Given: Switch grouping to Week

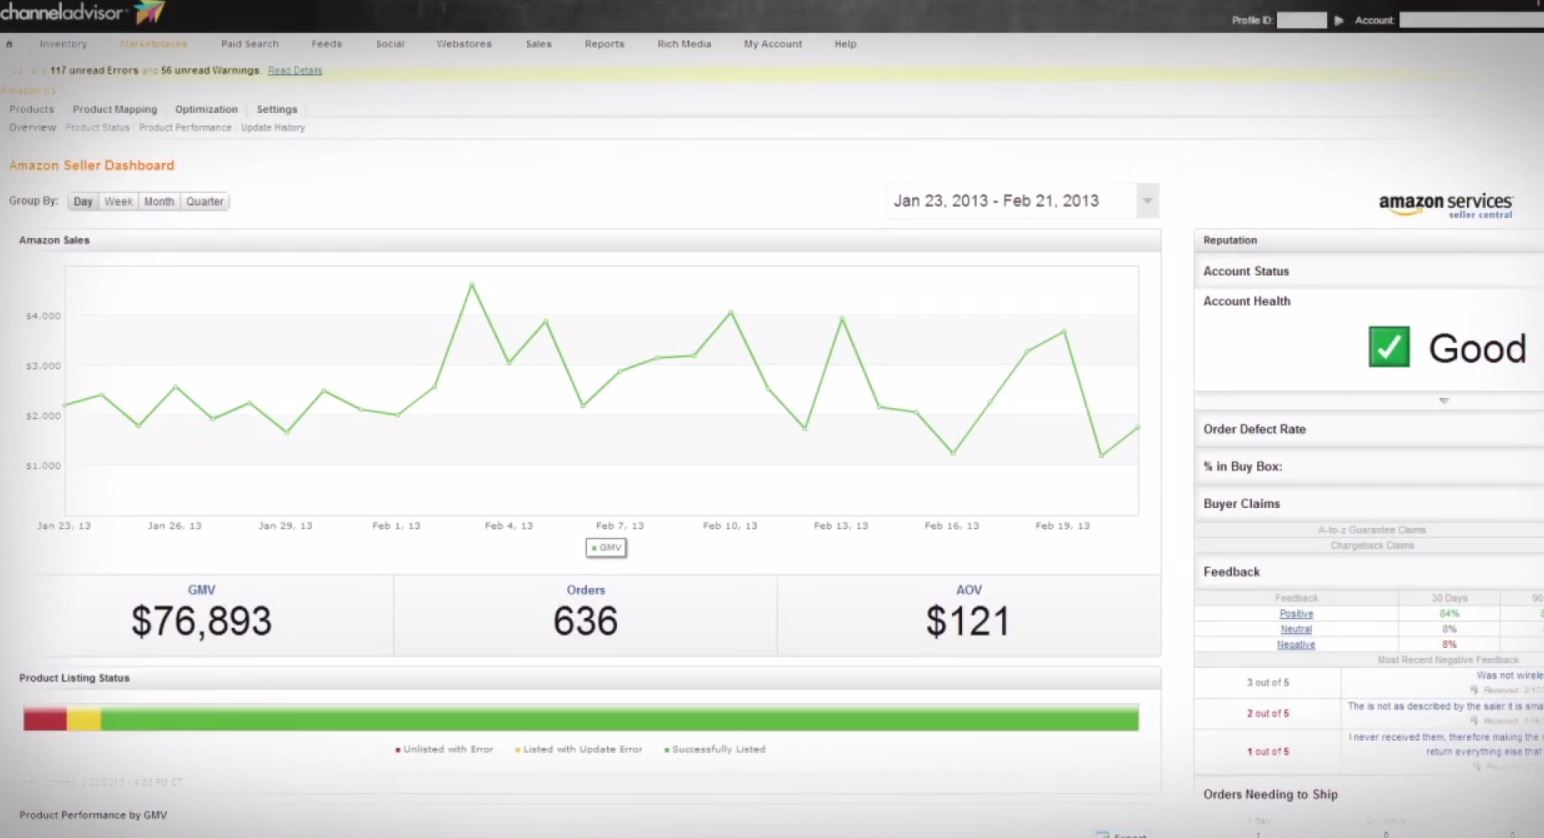Looking at the screenshot, I should [118, 202].
